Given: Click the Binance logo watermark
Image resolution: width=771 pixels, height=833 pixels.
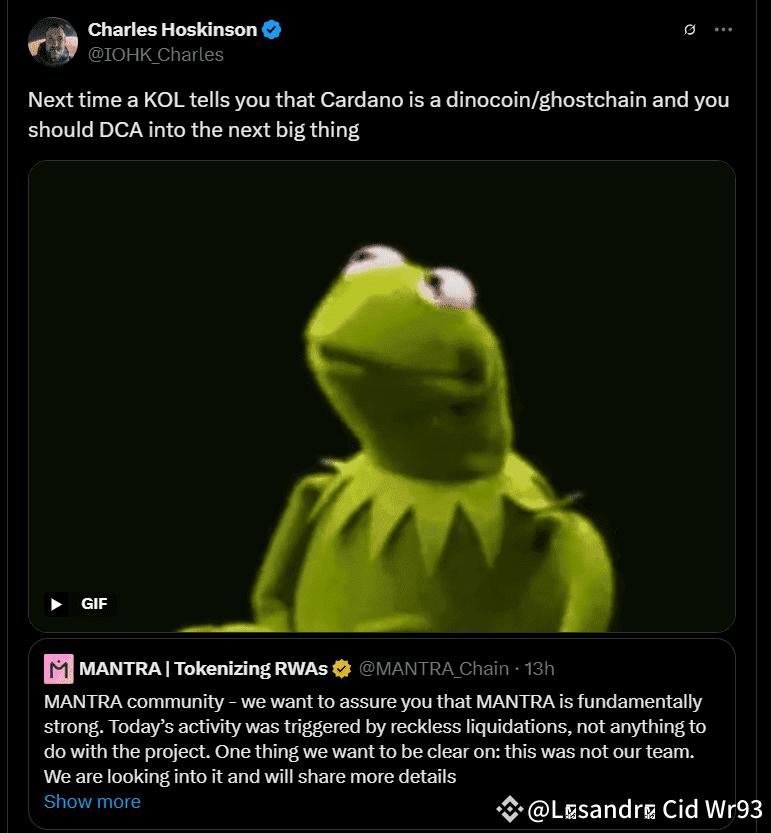Looking at the screenshot, I should coord(511,808).
